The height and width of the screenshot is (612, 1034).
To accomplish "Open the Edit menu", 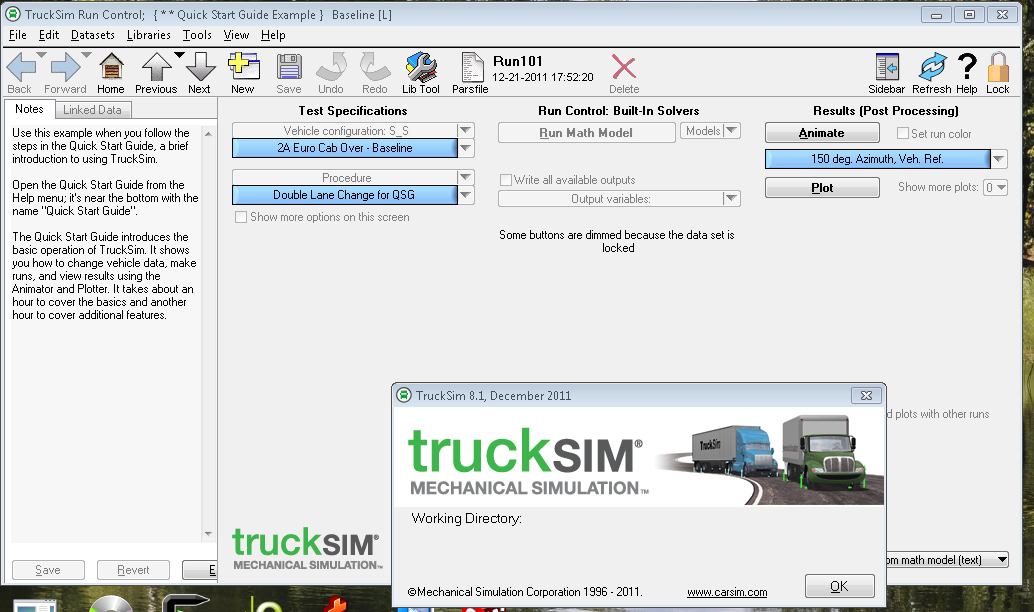I will (49, 35).
